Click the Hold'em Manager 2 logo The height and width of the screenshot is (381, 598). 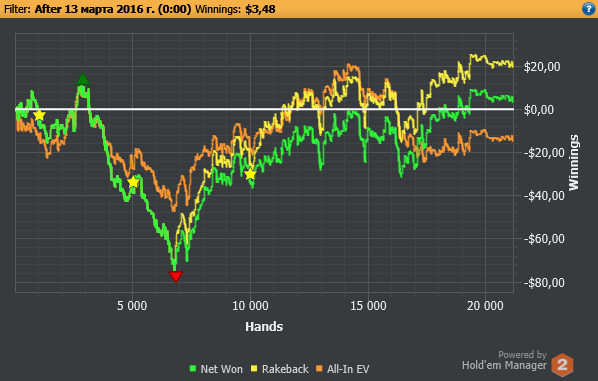pyautogui.click(x=563, y=364)
